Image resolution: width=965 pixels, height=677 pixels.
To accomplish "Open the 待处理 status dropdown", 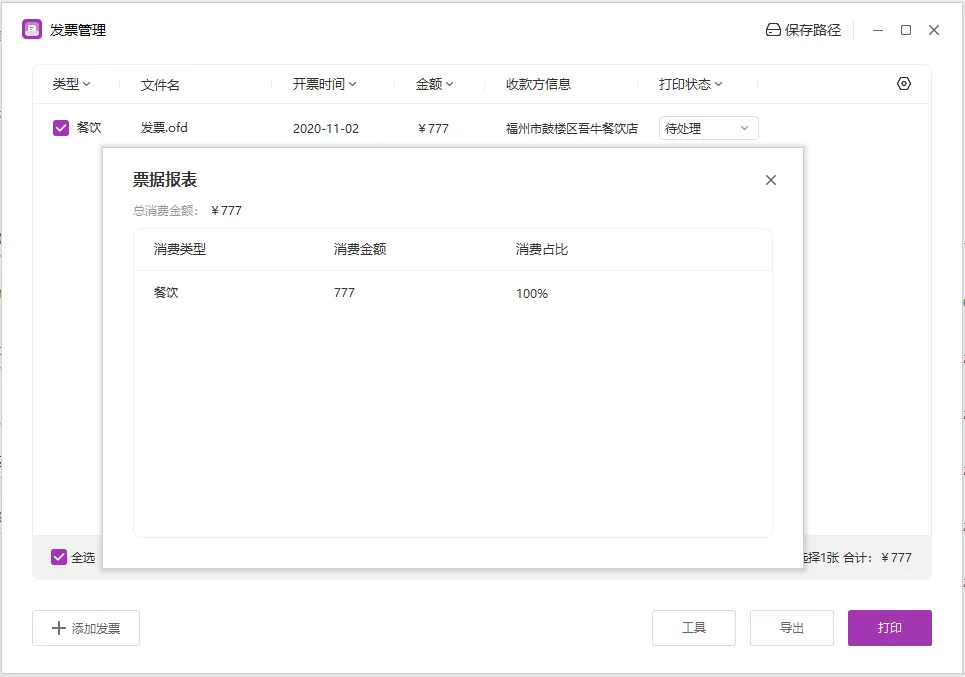I will click(x=708, y=128).
